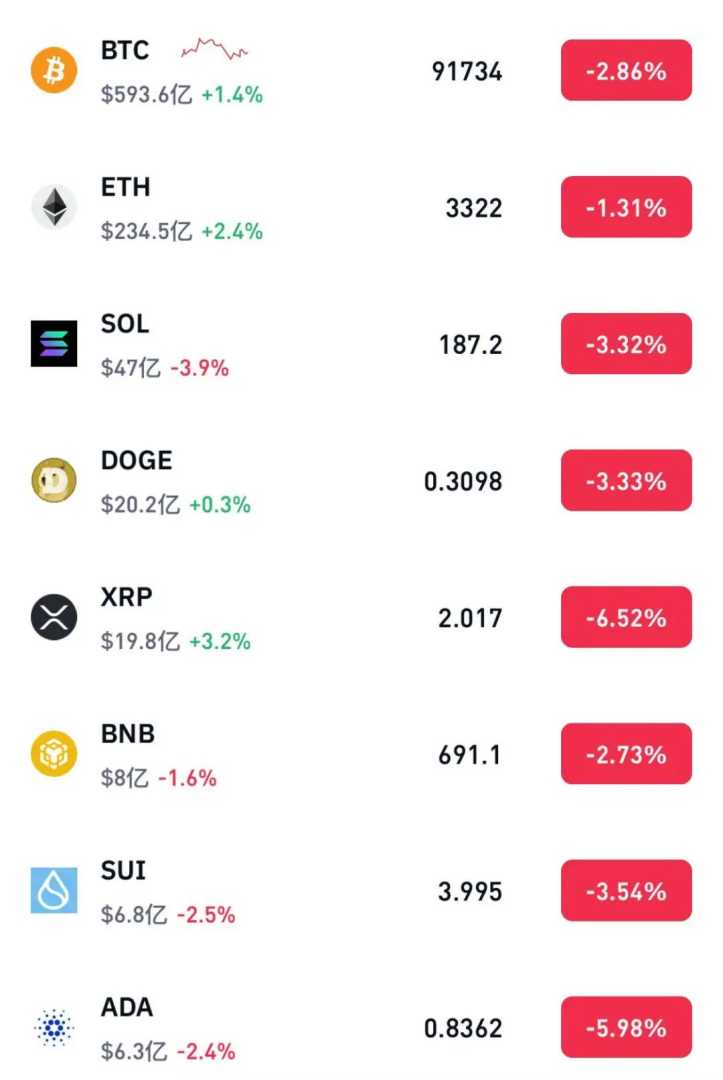This screenshot has height=1080, width=723.
Task: Tap the BTC -2.86% change badge
Action: coord(626,71)
